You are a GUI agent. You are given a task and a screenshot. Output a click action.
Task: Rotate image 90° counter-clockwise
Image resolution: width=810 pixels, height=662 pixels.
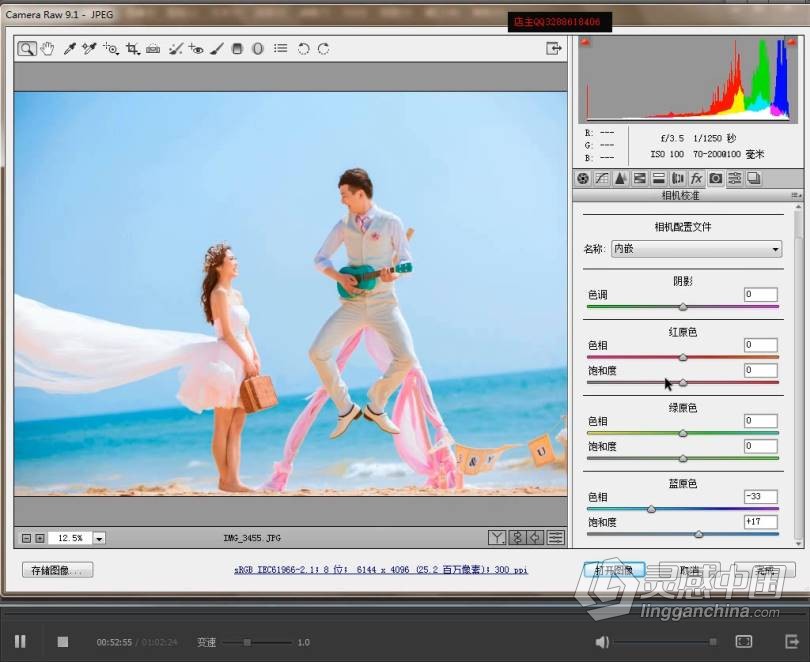tap(303, 49)
